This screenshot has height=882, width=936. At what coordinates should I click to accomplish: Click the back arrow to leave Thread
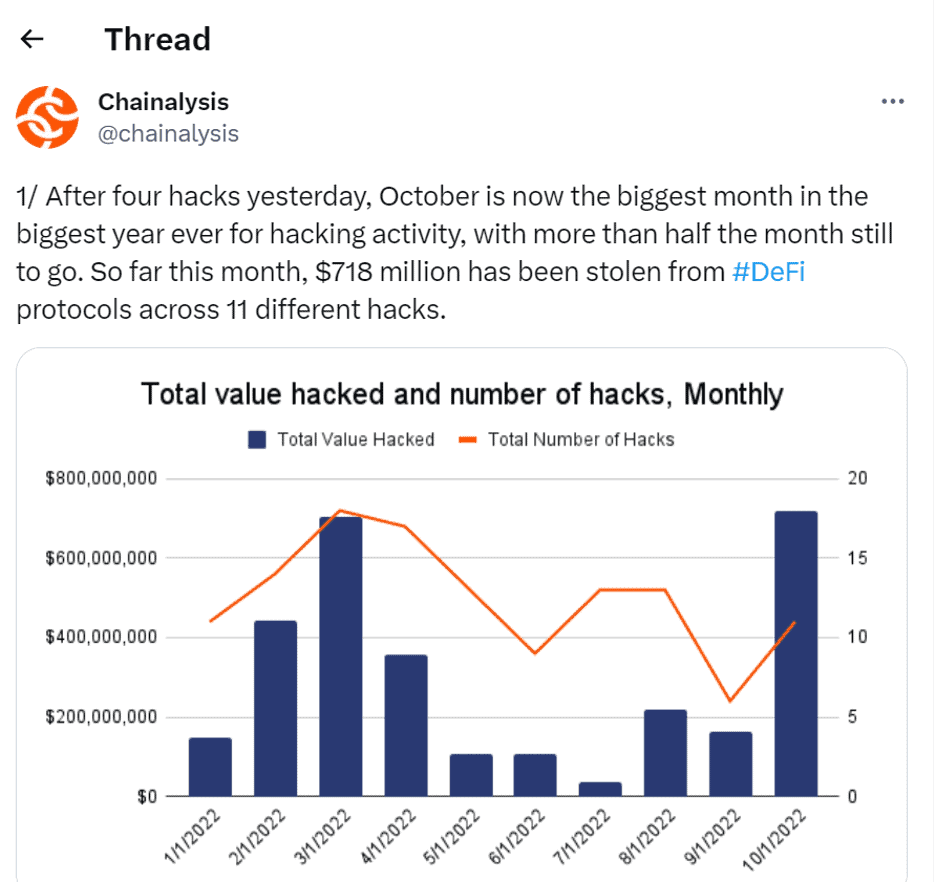click(x=32, y=39)
